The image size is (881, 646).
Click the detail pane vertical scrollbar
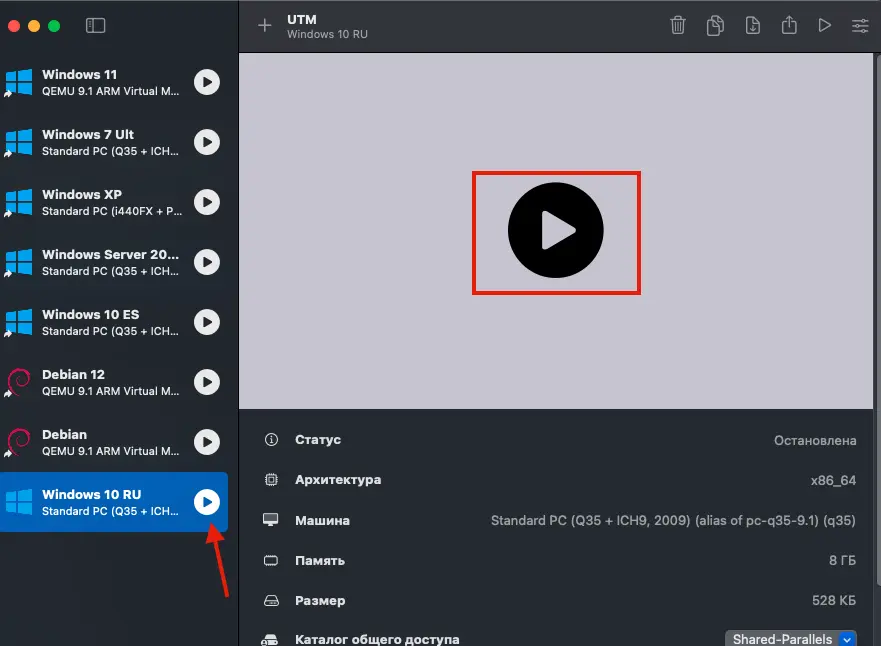point(877,320)
